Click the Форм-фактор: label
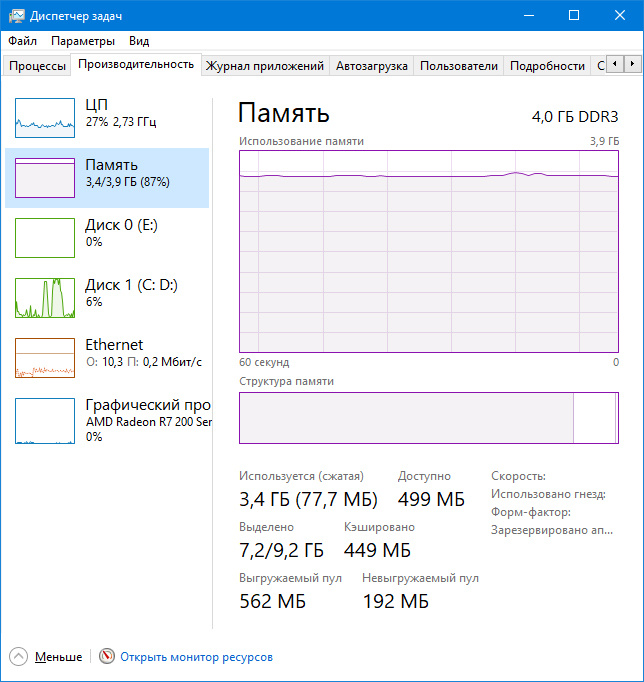 (x=531, y=512)
